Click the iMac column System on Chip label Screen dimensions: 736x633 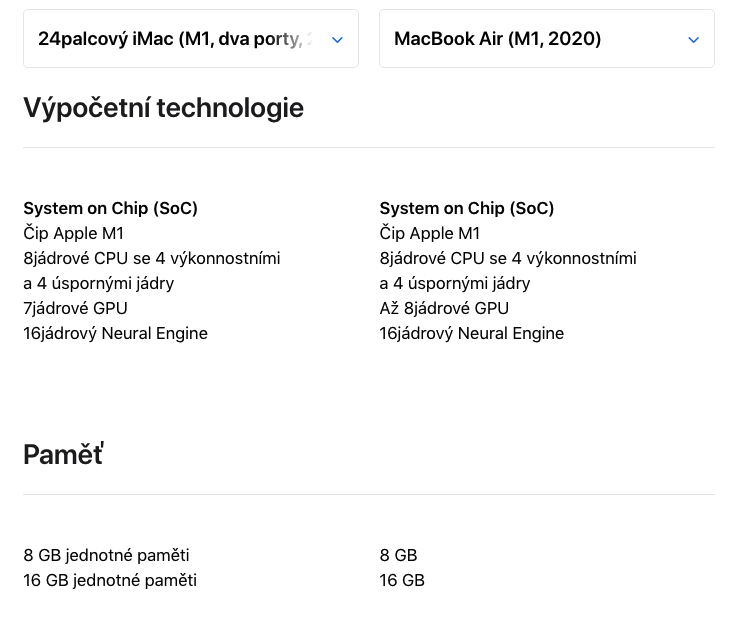tap(110, 208)
